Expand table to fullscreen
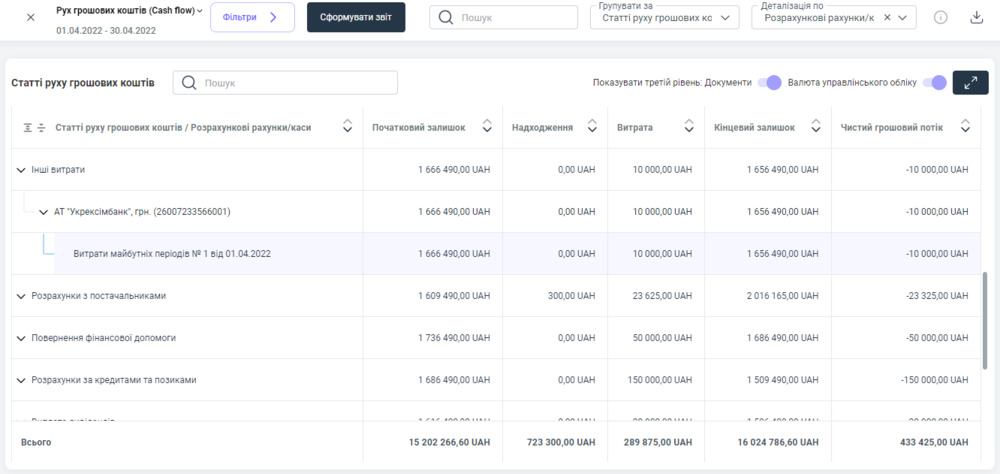The image size is (1000, 474). (x=970, y=83)
